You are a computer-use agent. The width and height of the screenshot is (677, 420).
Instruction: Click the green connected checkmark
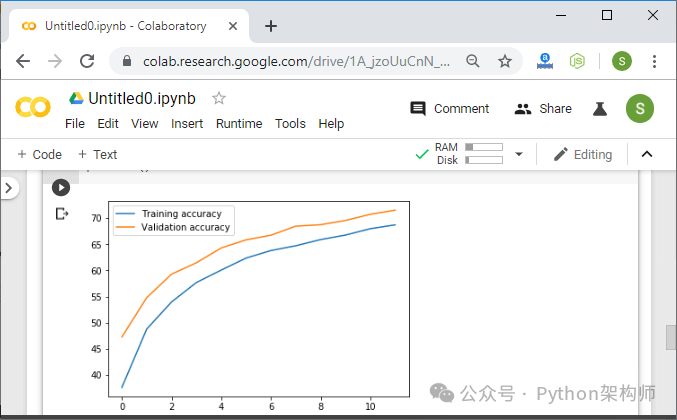coord(422,154)
